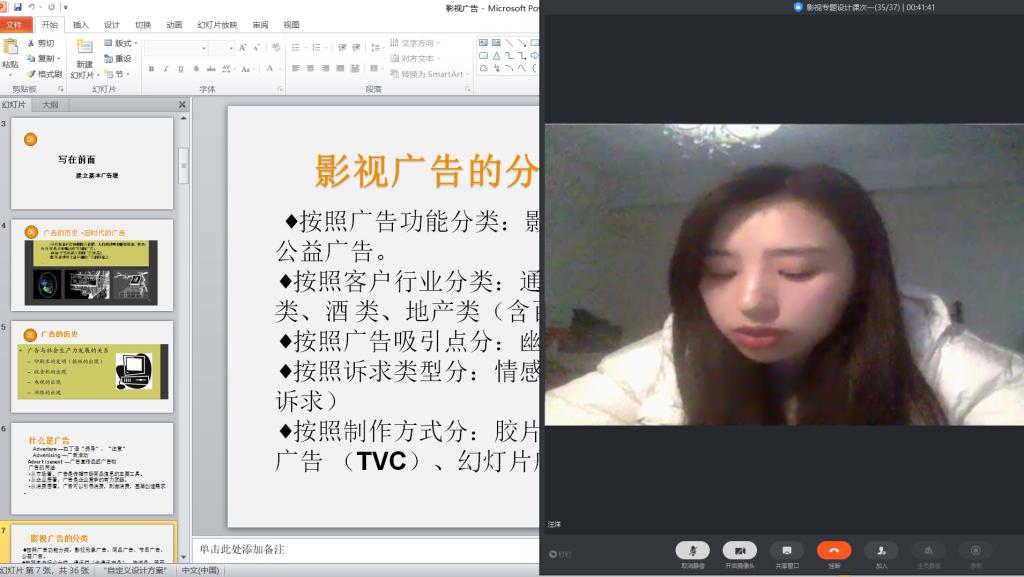Open the 对齐文本 (Align Text) dropdown
The width and height of the screenshot is (1024, 577).
coord(415,58)
